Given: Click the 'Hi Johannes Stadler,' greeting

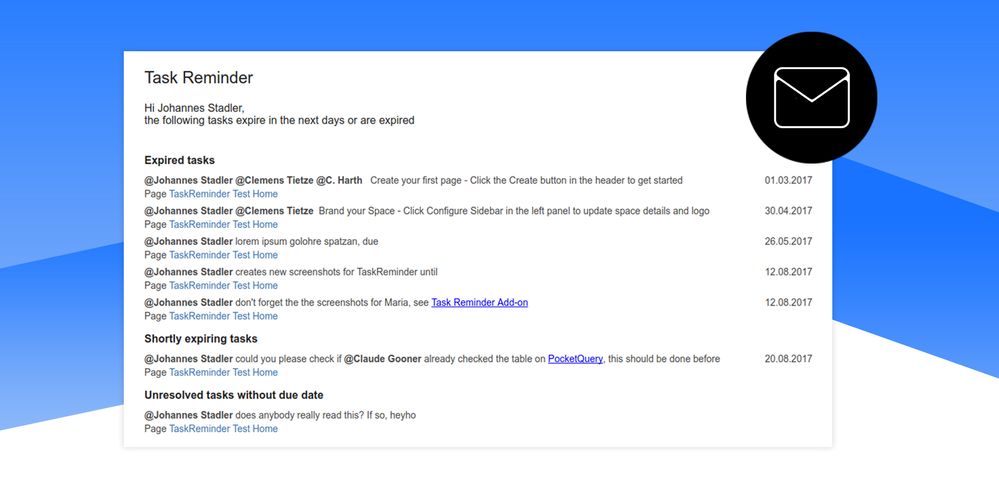Looking at the screenshot, I should click(194, 108).
